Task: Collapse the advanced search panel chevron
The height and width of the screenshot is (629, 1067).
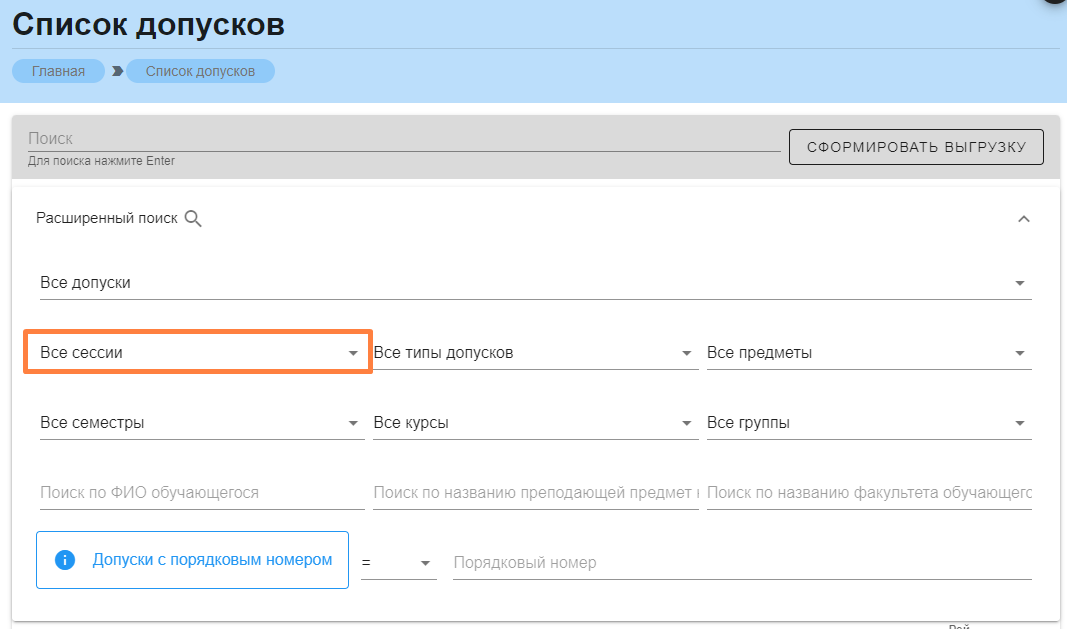Action: coord(1023,219)
